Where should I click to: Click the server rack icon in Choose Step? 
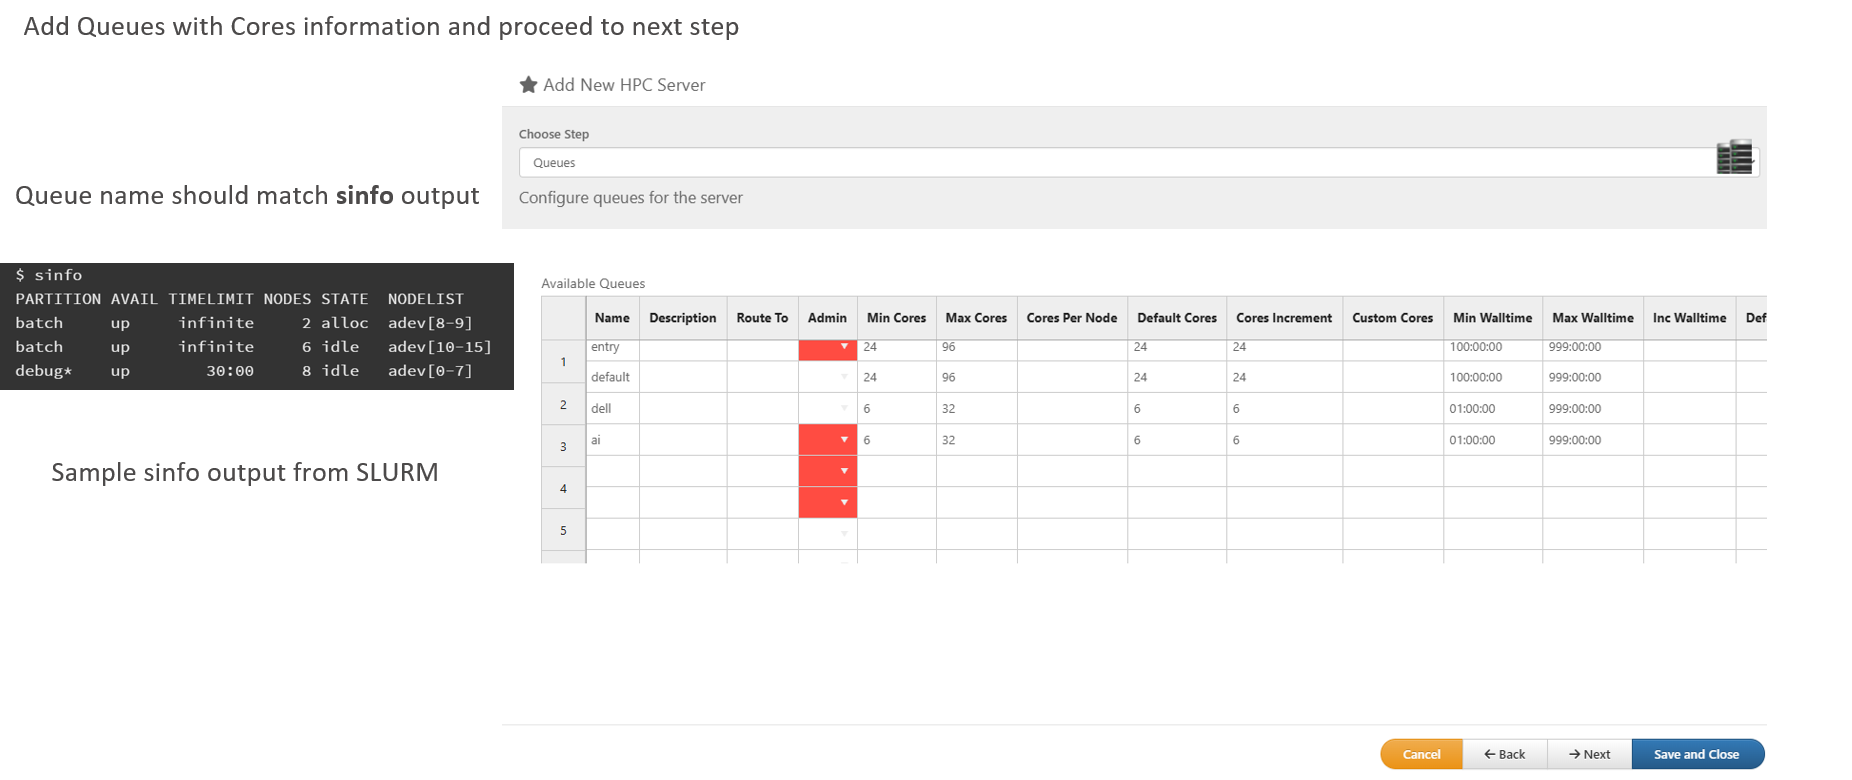coord(1734,158)
